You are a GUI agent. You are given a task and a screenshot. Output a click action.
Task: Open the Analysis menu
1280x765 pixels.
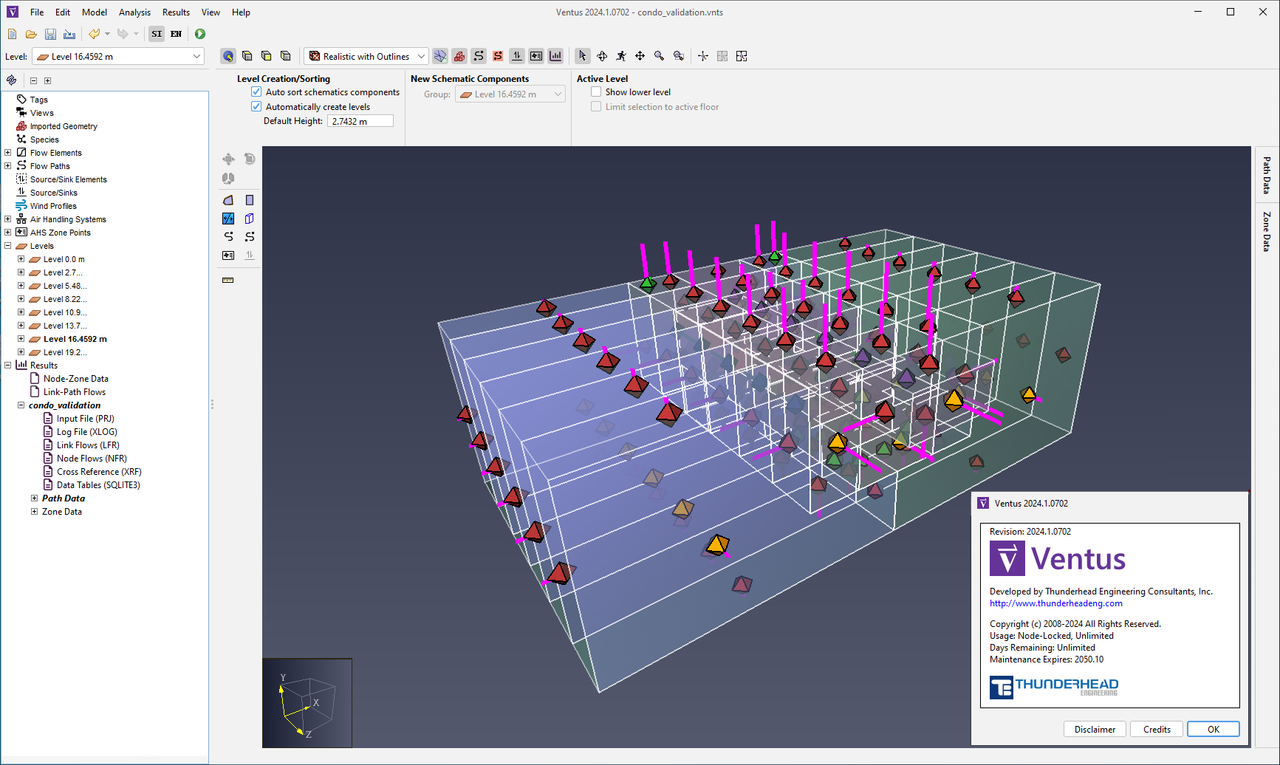click(135, 12)
